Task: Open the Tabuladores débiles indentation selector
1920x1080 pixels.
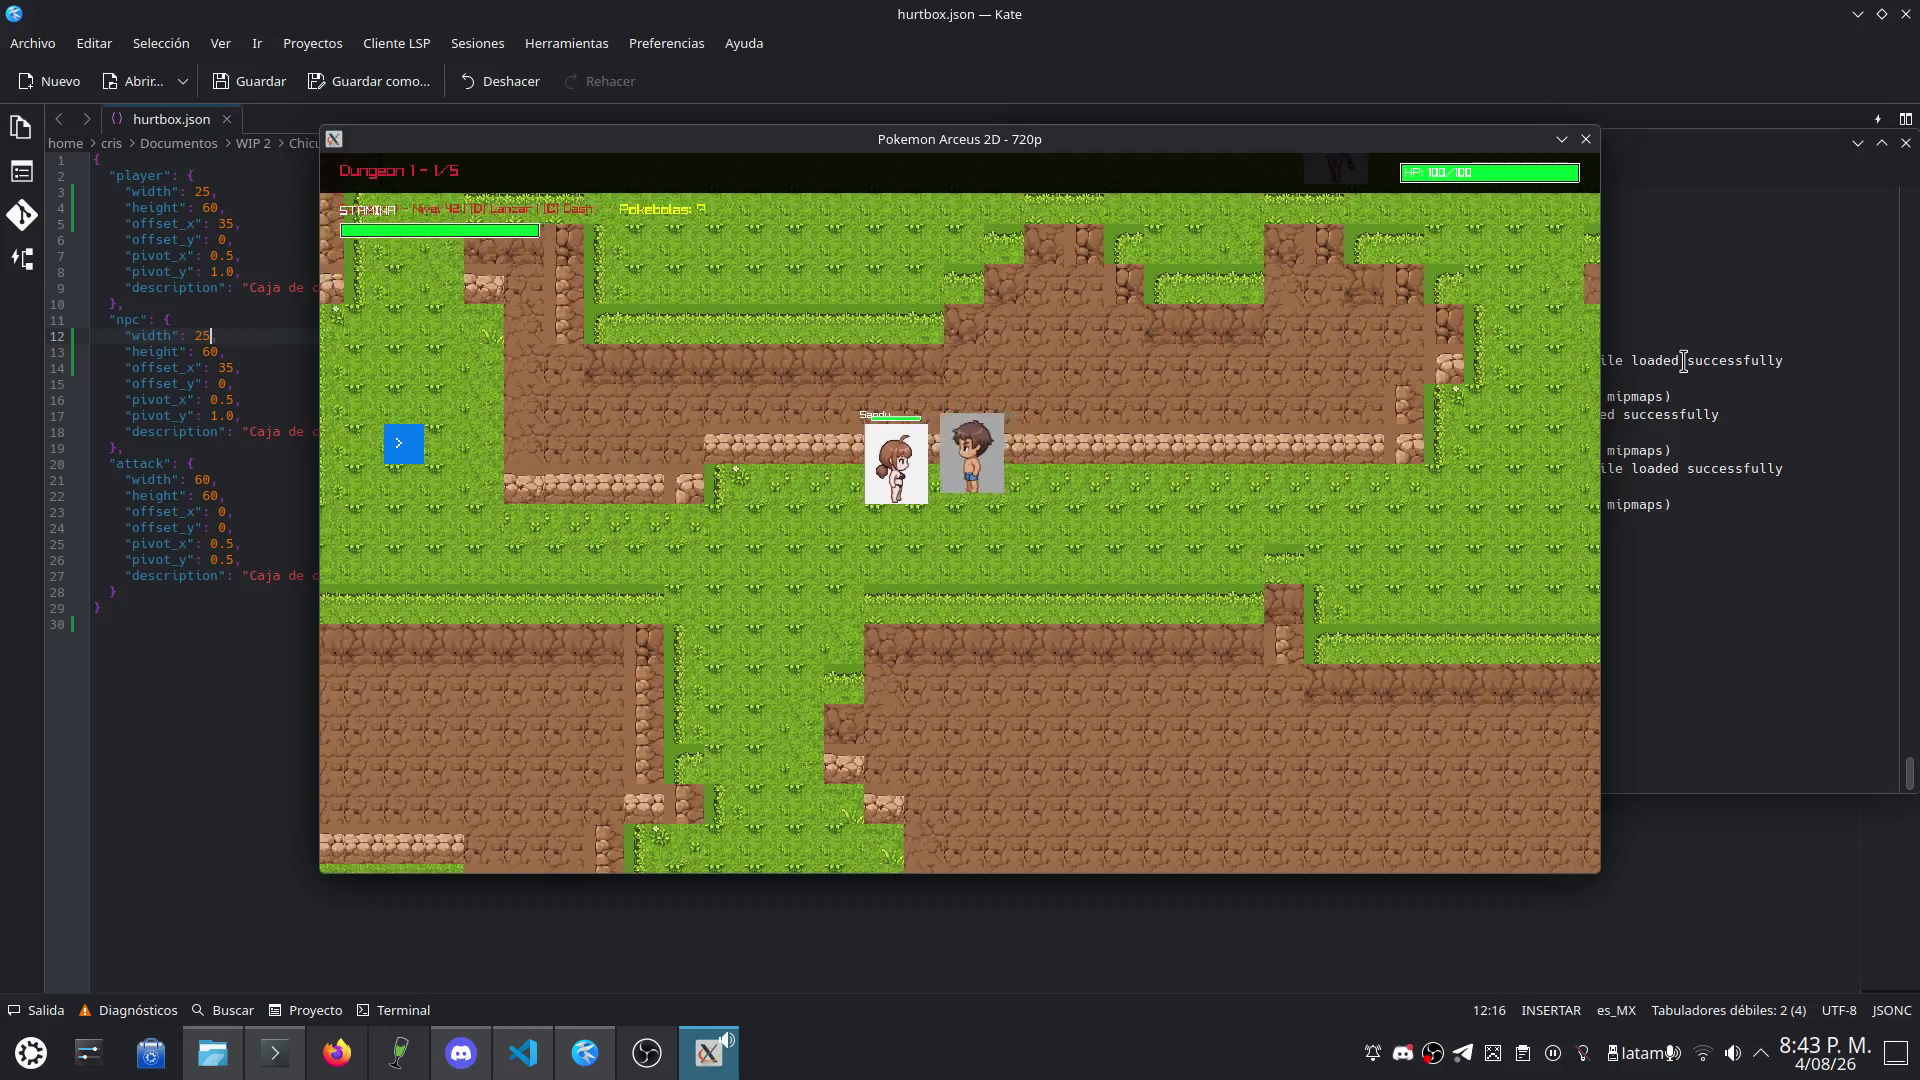Action: coord(1729,1010)
